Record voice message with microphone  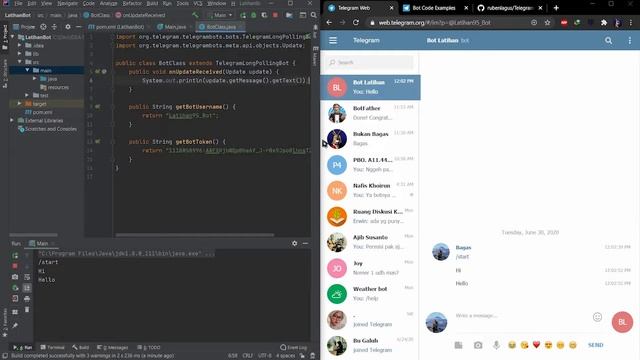(x=496, y=345)
